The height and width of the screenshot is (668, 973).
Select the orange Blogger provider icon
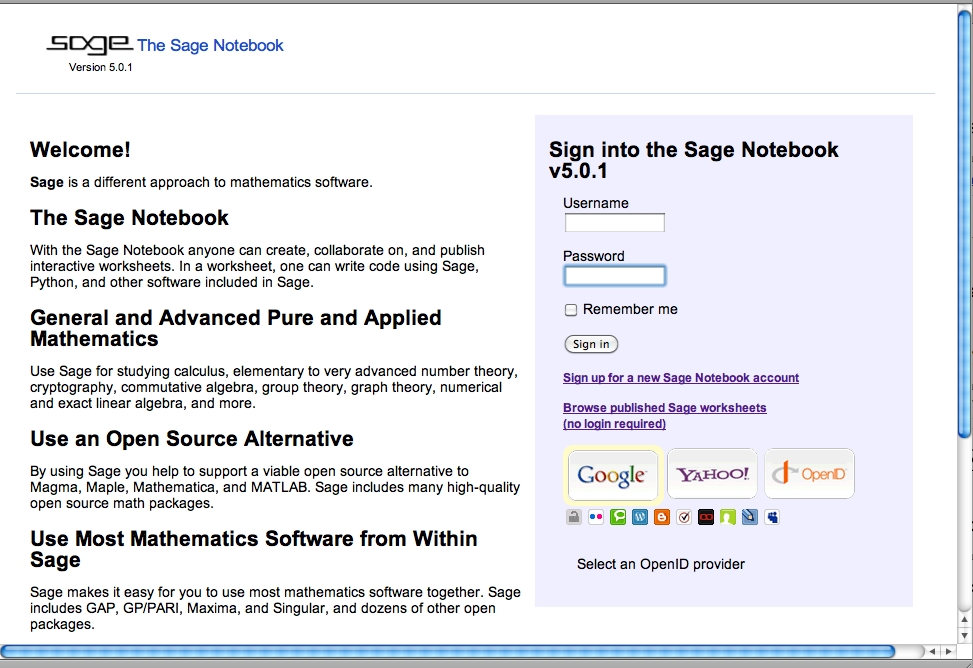[x=662, y=517]
